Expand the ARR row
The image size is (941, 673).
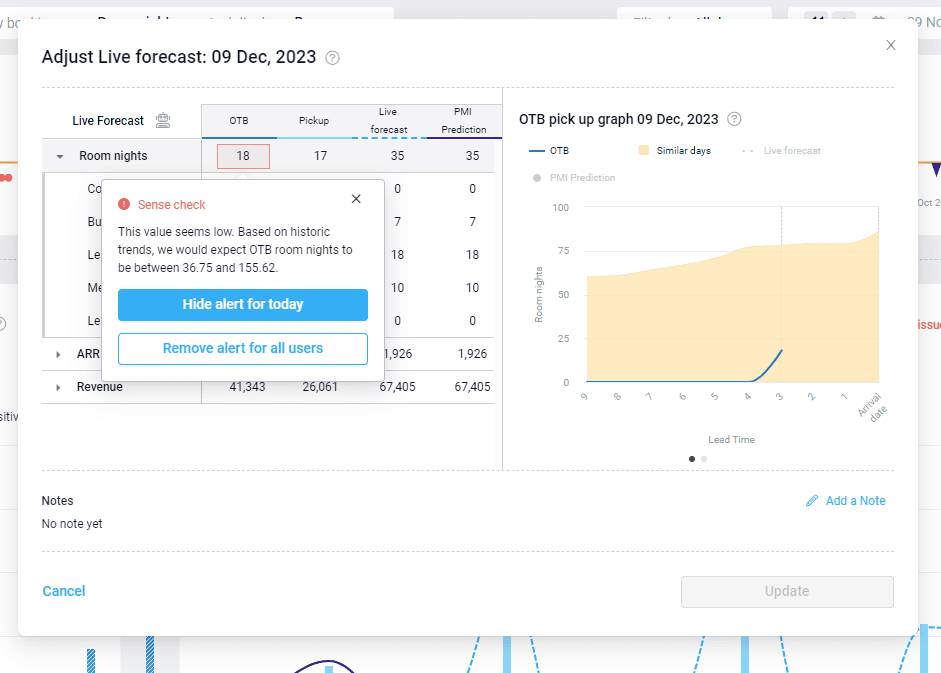59,354
